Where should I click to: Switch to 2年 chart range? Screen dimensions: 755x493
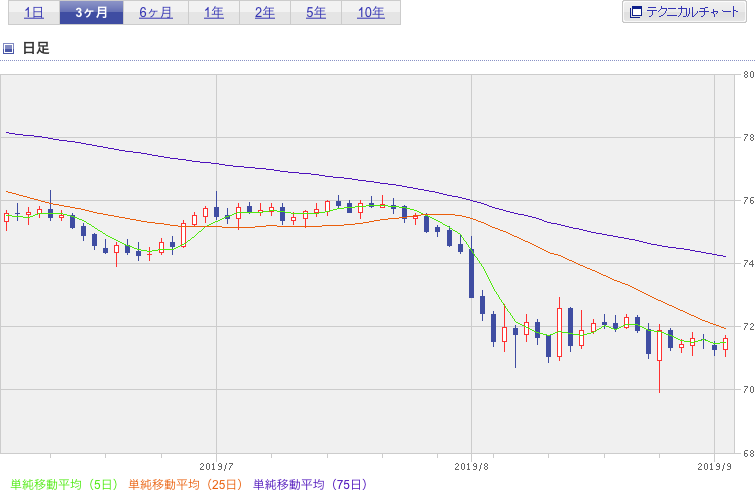pyautogui.click(x=265, y=13)
